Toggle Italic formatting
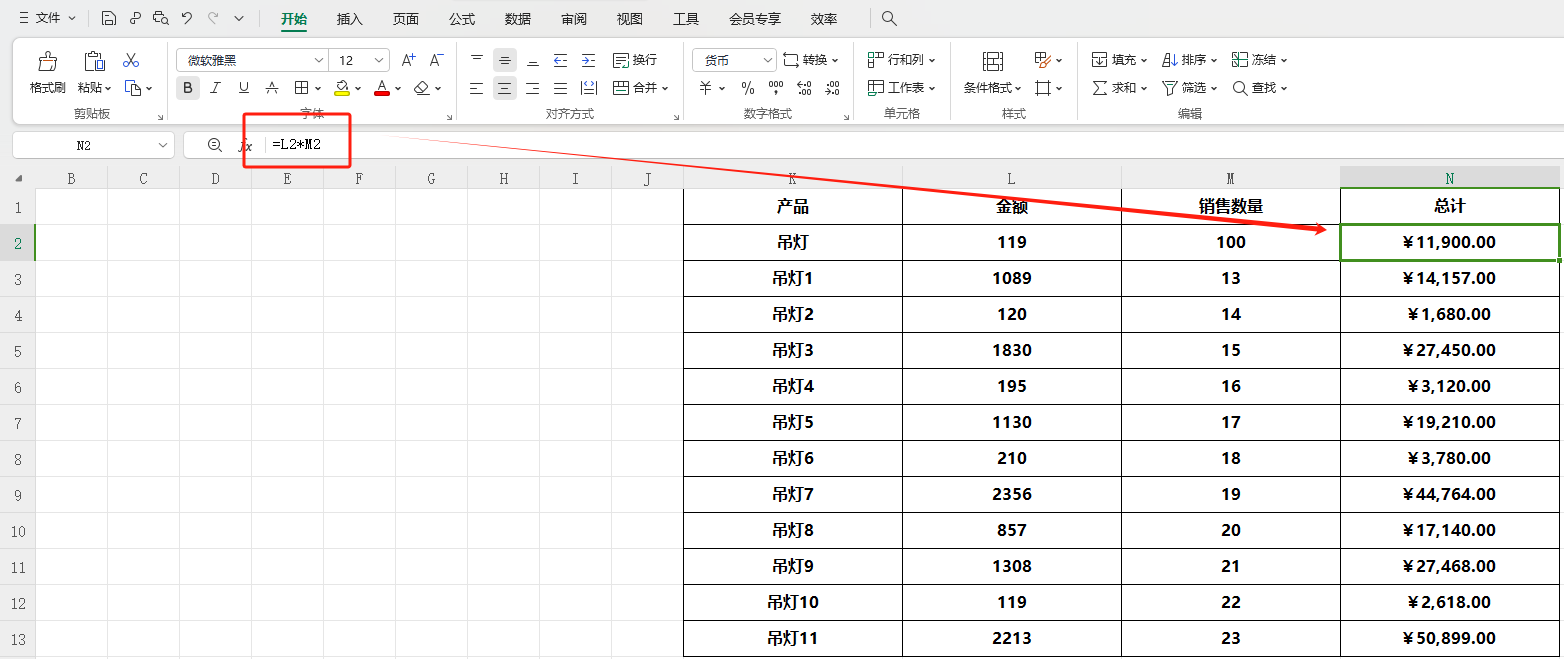 pyautogui.click(x=215, y=88)
